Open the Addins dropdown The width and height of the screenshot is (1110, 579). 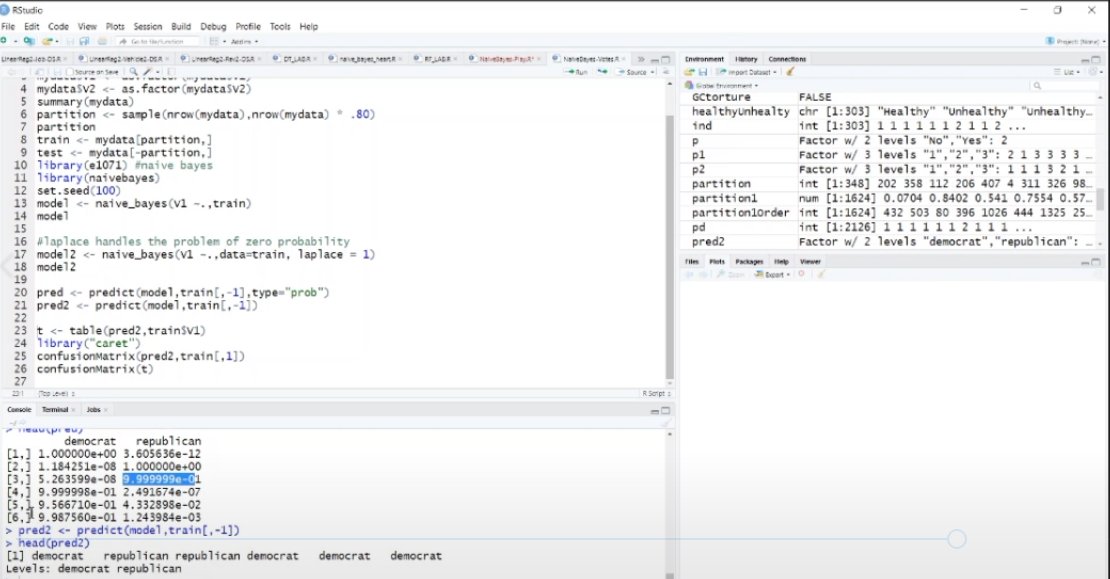[x=244, y=42]
